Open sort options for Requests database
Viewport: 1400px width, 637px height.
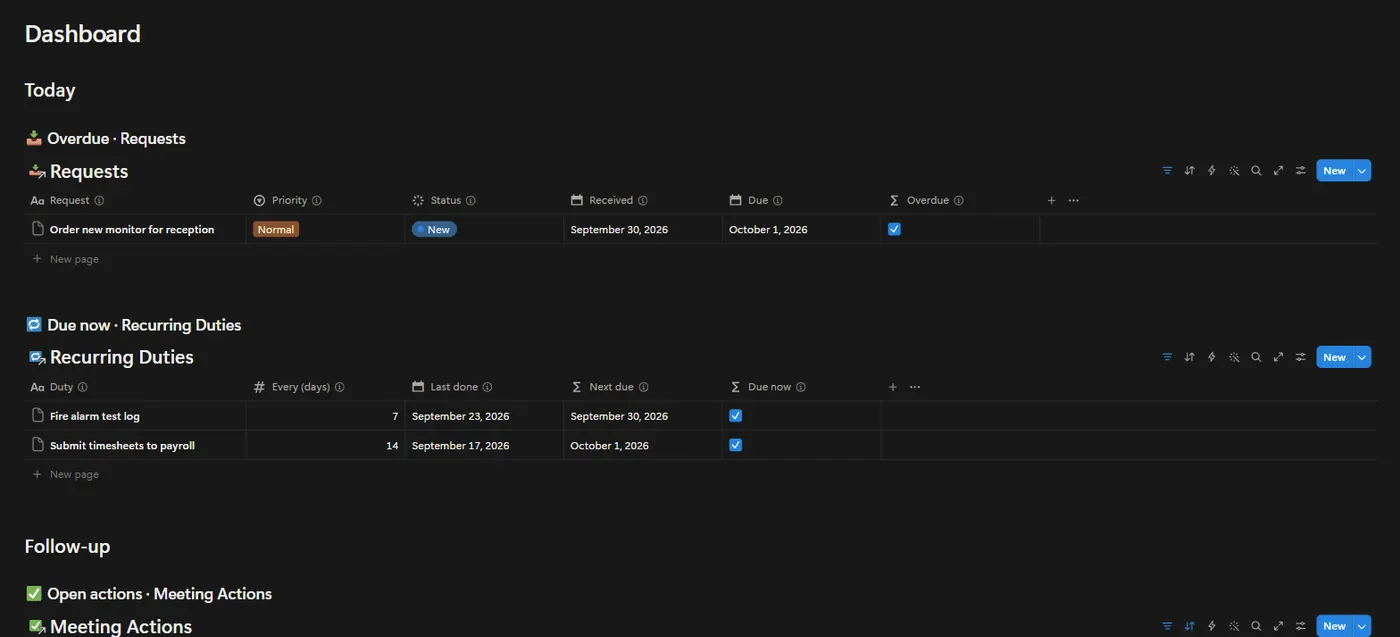click(x=1189, y=171)
